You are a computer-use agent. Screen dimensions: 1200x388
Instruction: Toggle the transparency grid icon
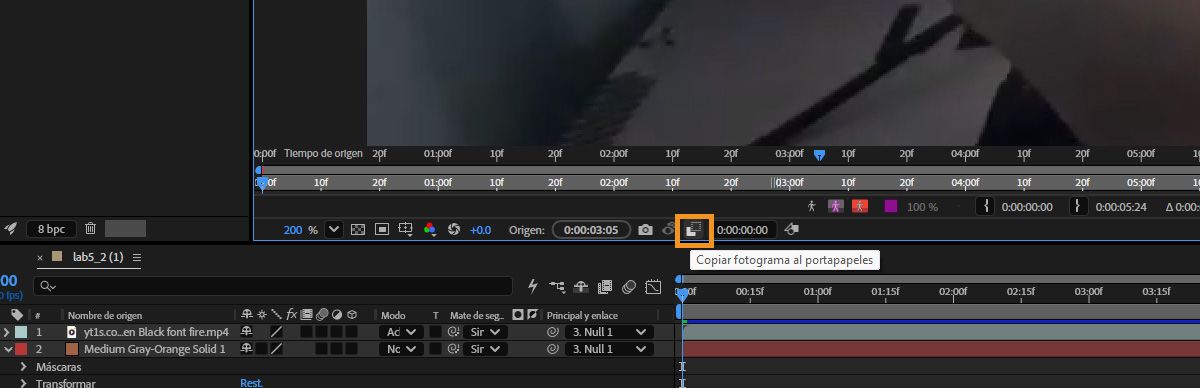358,230
